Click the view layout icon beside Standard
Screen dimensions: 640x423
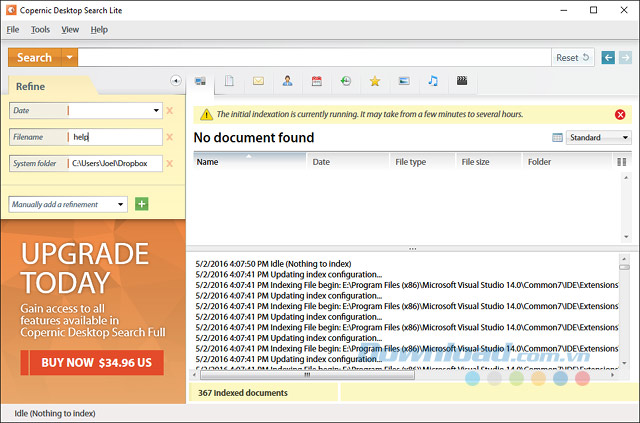click(557, 138)
